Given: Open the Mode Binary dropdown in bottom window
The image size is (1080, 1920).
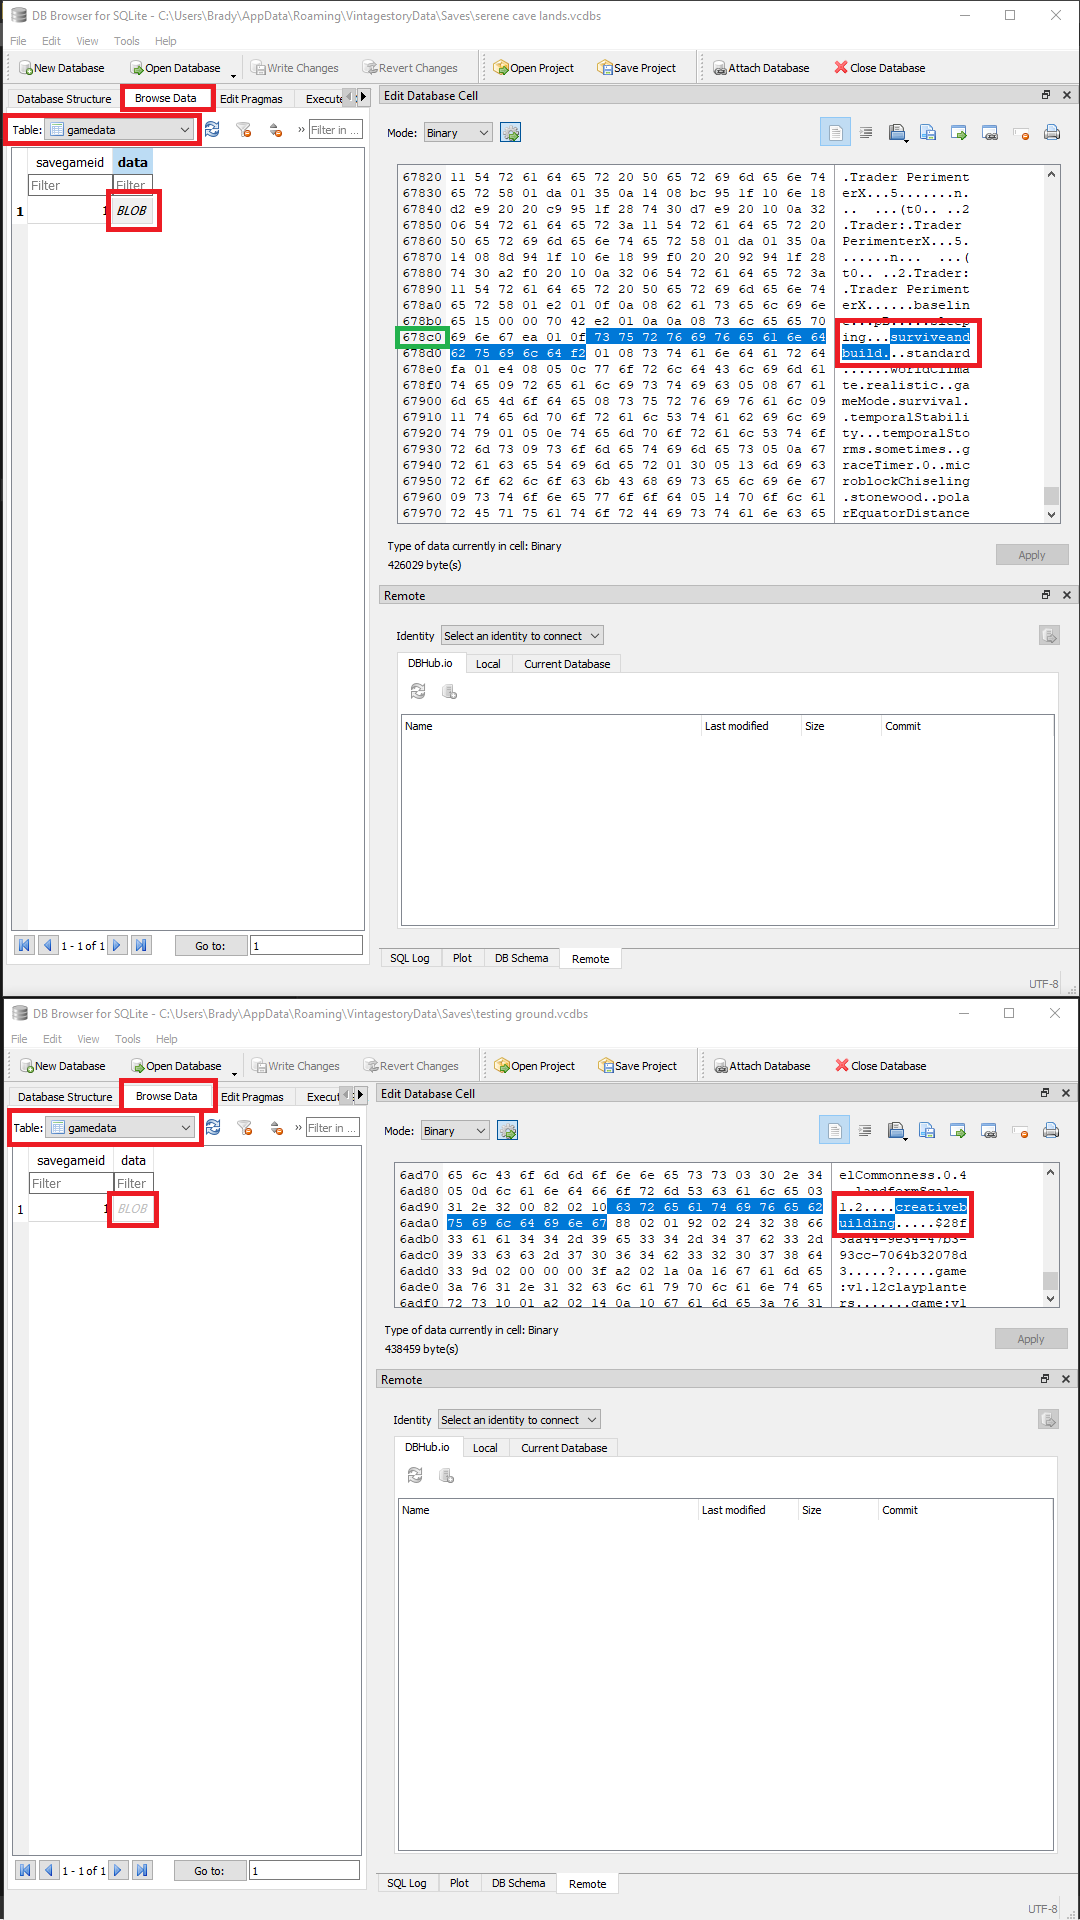Looking at the screenshot, I should tap(454, 1131).
